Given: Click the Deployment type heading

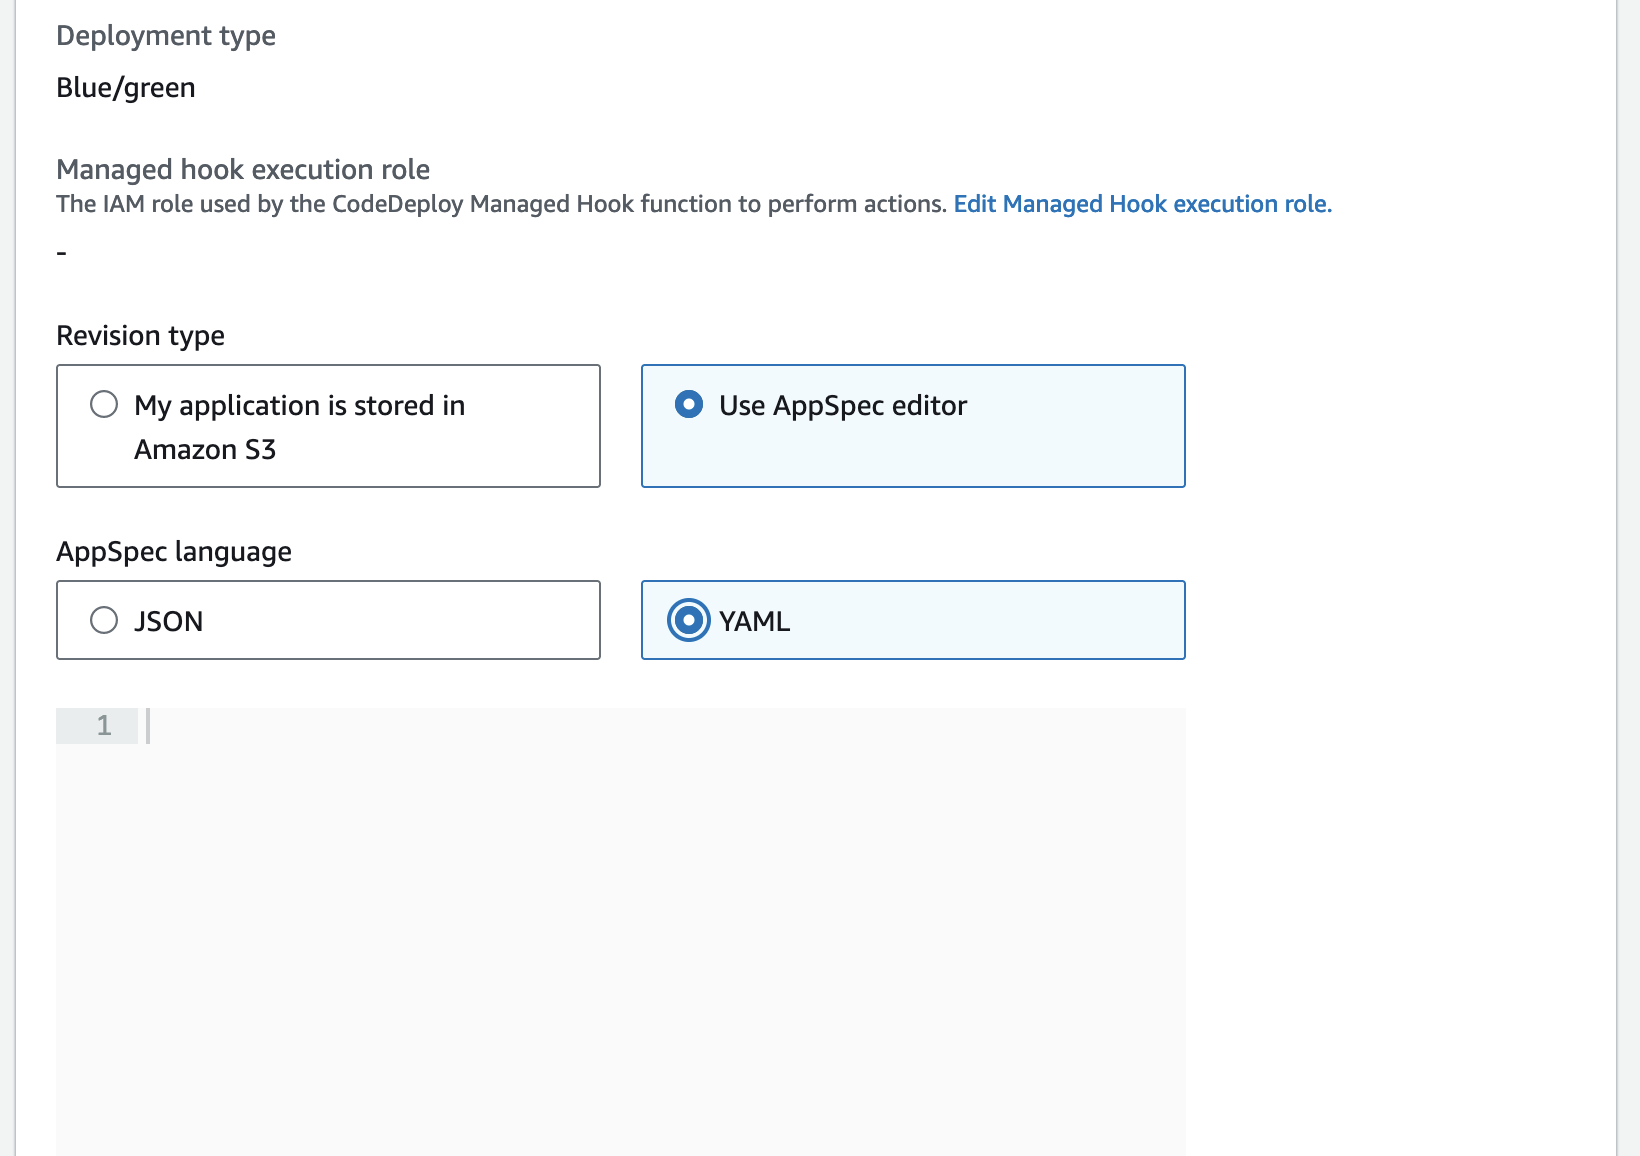Looking at the screenshot, I should 166,36.
